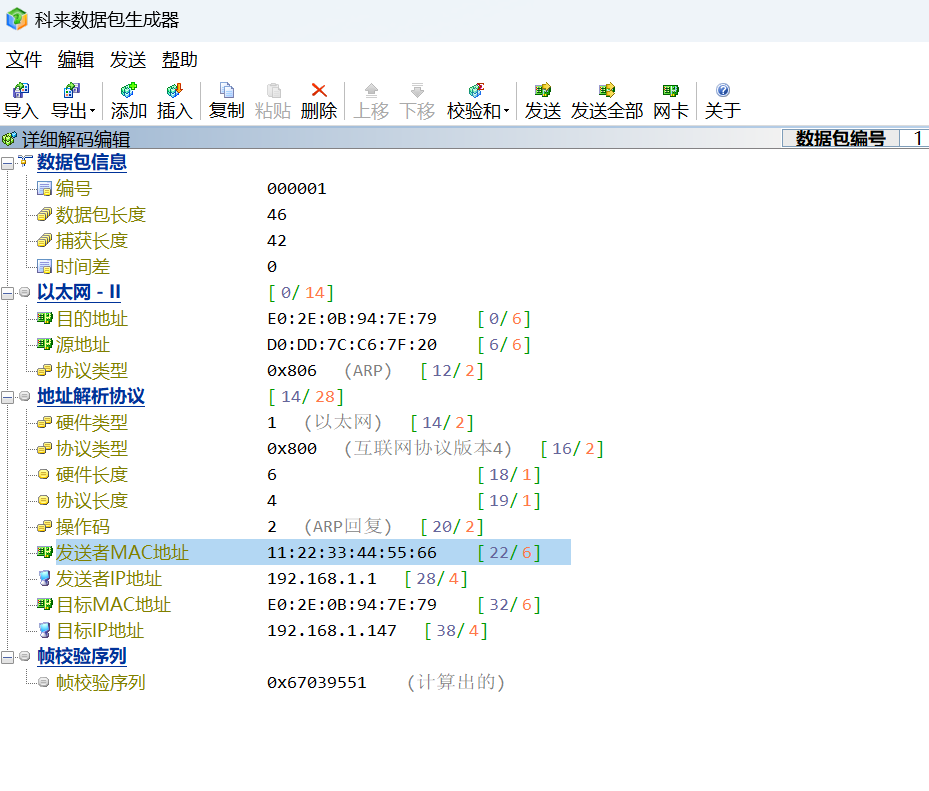Open the 编辑 (Edit) menu
Image resolution: width=929 pixels, height=791 pixels.
[x=76, y=60]
